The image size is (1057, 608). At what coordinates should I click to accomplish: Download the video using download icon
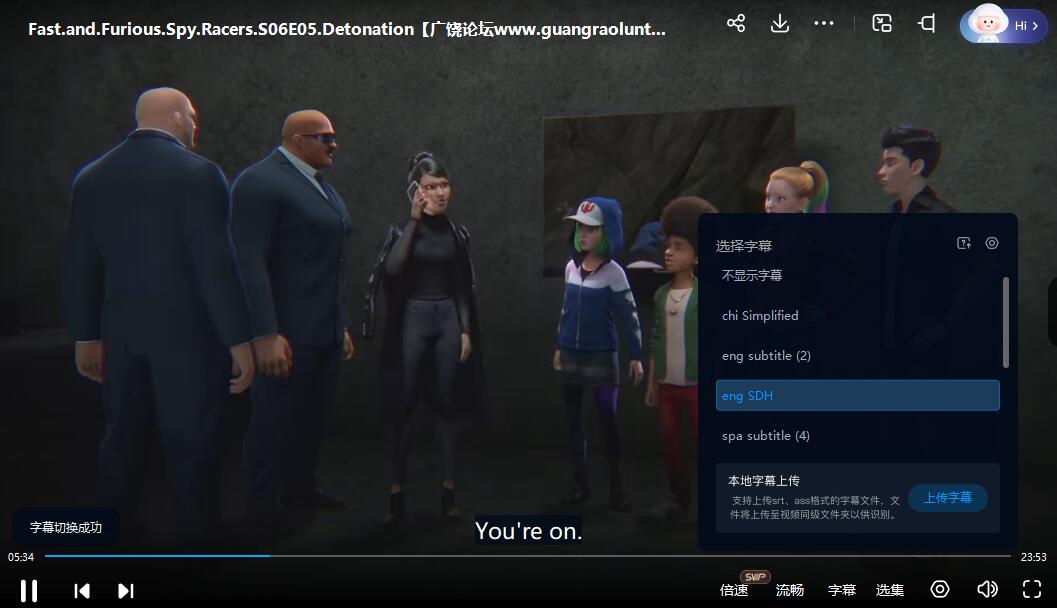point(780,24)
